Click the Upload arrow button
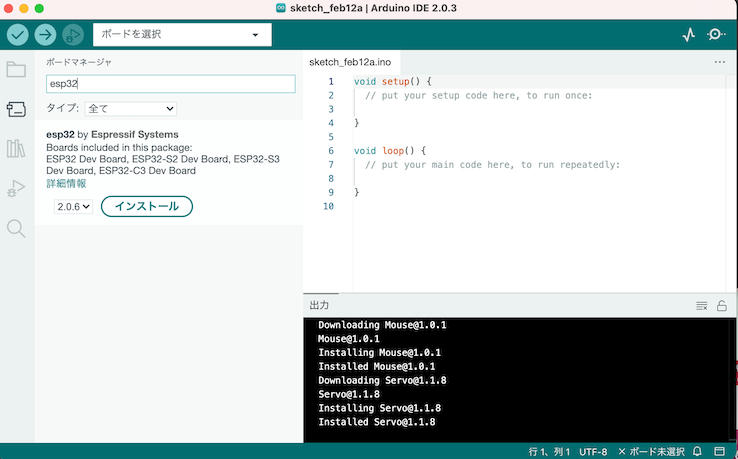 point(45,34)
